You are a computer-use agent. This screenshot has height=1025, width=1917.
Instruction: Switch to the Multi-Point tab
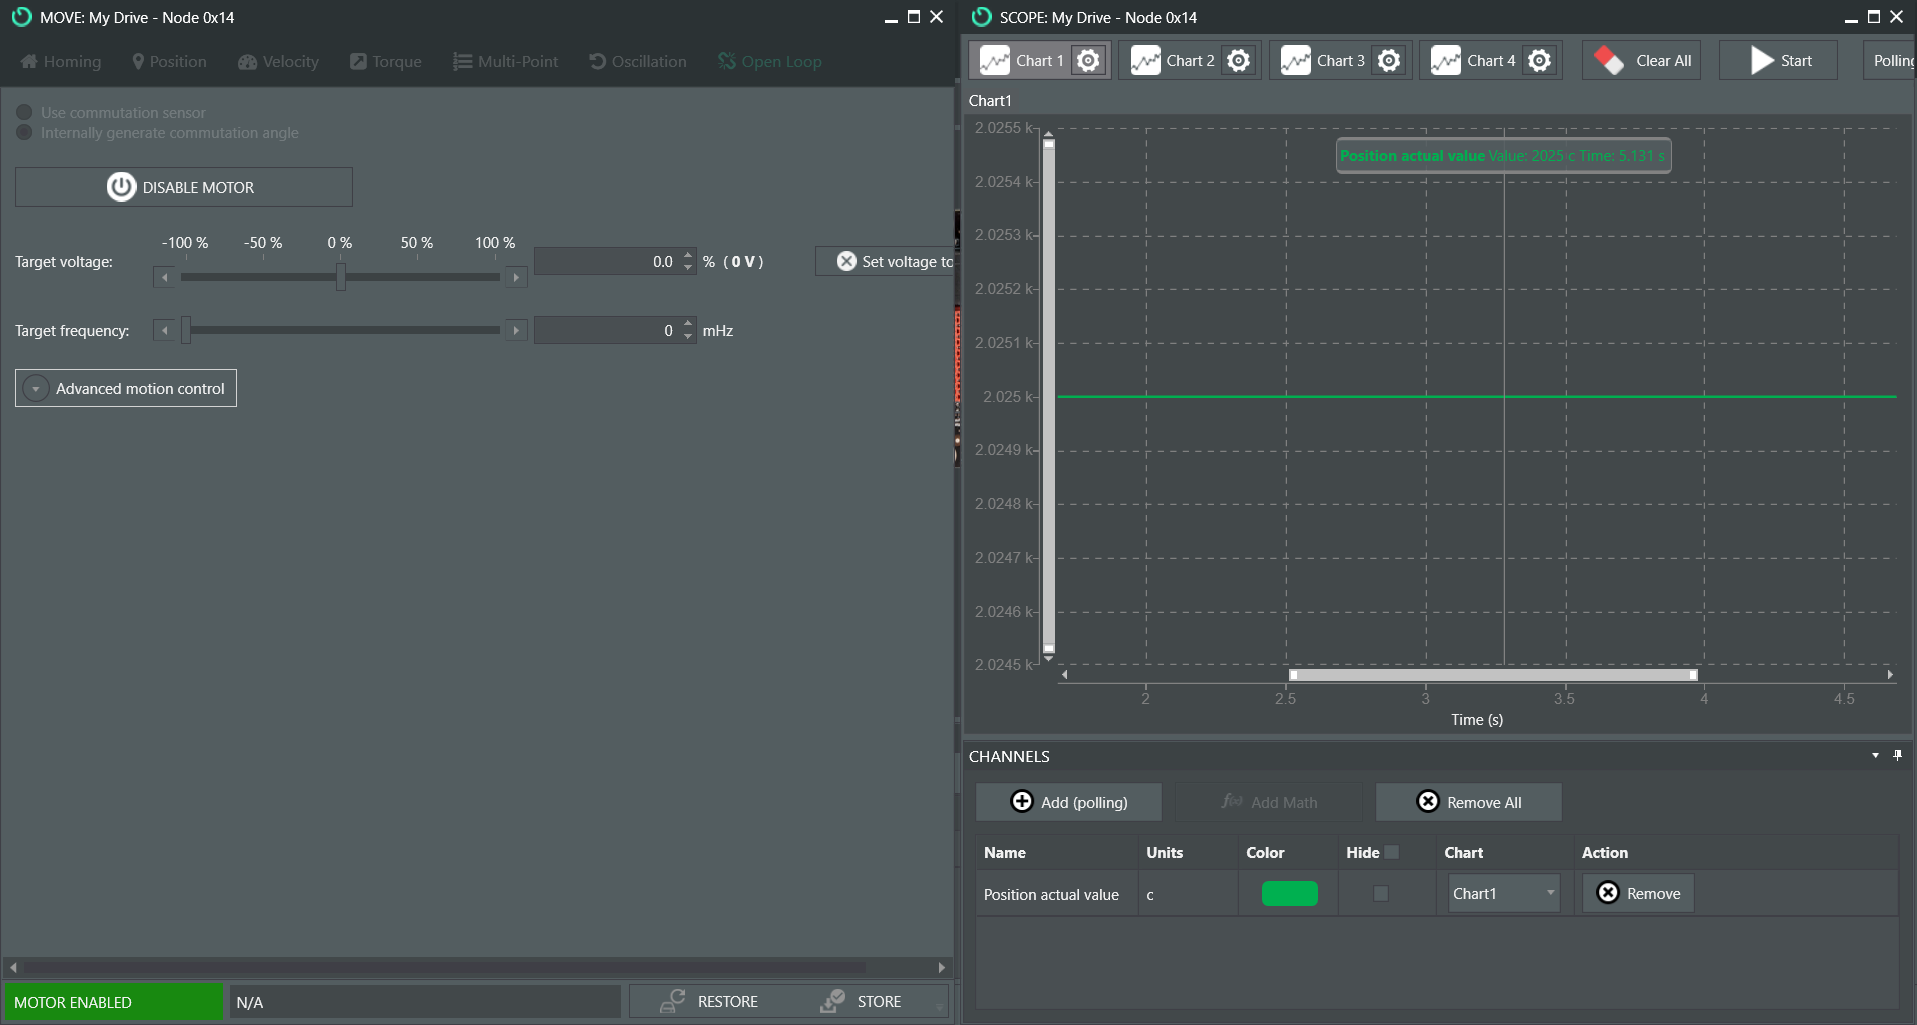505,61
